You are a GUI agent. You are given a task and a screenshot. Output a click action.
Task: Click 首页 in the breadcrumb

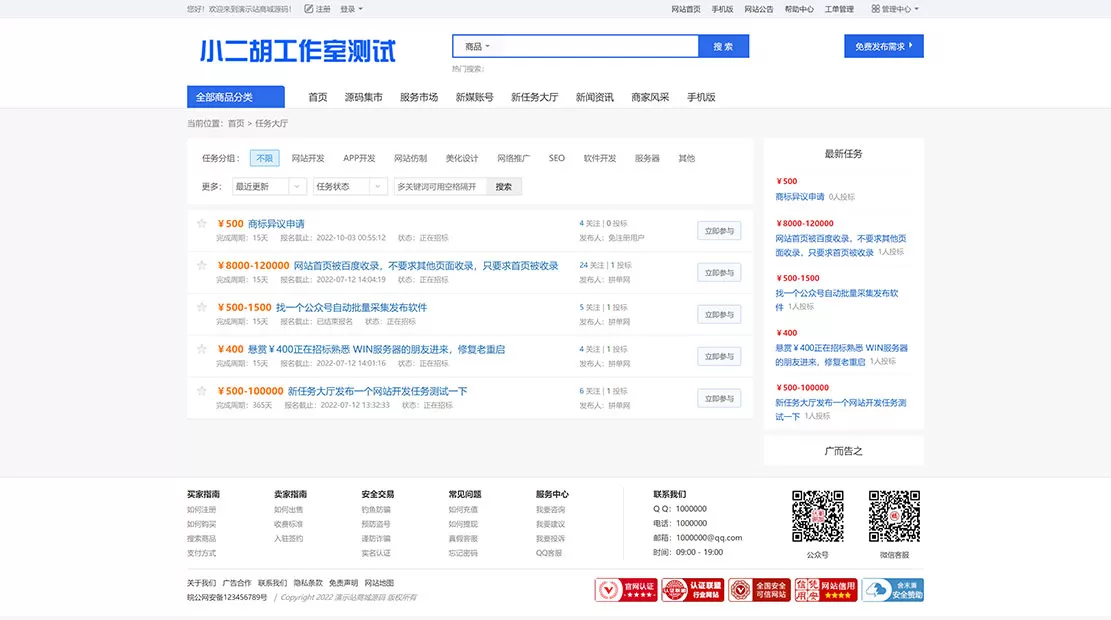236,123
